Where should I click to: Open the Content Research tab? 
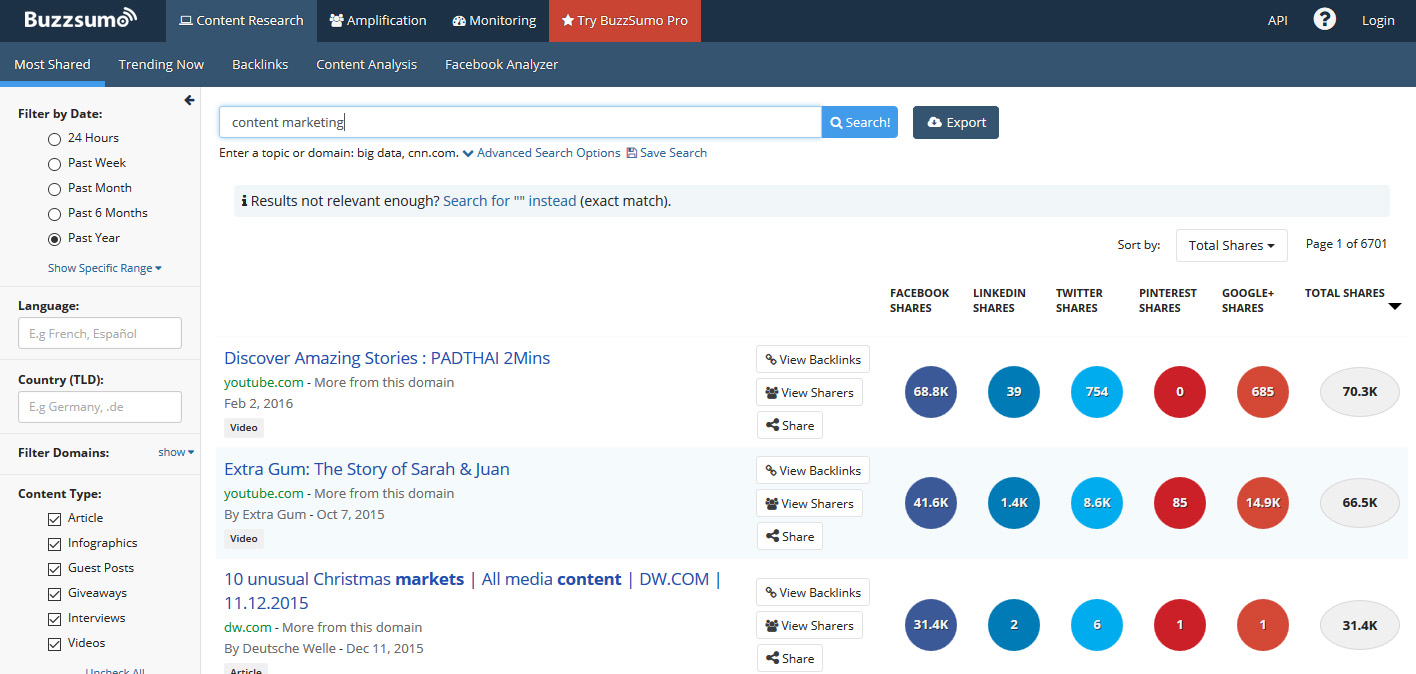(x=241, y=20)
